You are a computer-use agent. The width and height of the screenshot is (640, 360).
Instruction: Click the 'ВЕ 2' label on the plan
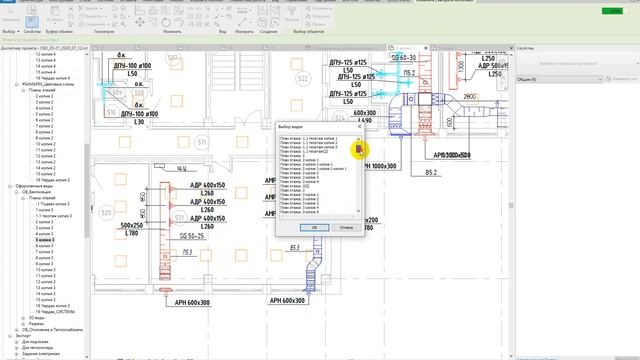tap(431, 173)
